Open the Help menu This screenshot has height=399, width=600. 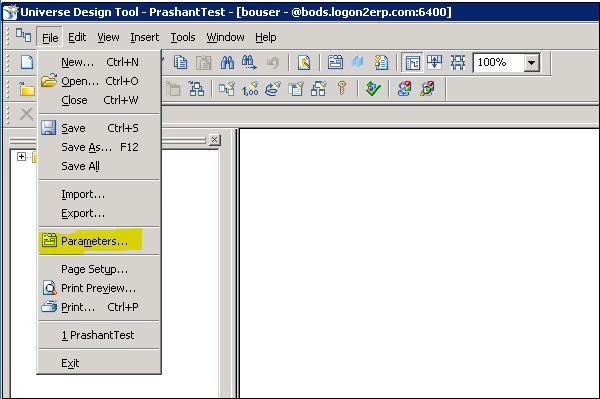click(266, 37)
